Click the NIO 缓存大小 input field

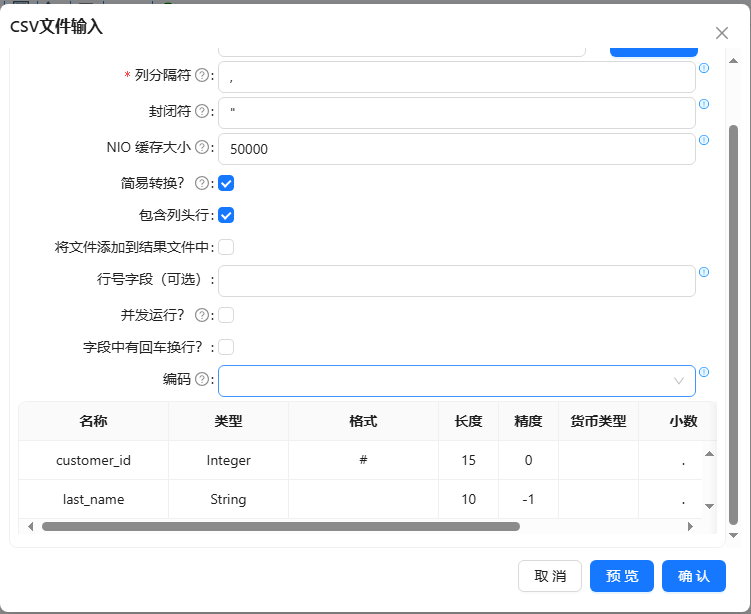(x=456, y=149)
